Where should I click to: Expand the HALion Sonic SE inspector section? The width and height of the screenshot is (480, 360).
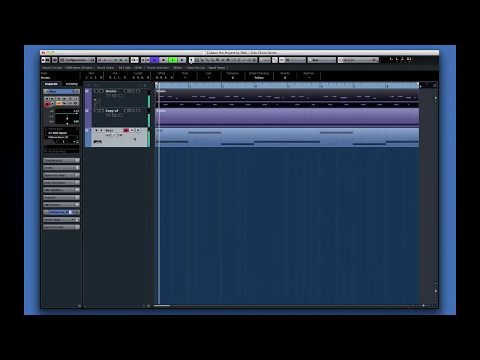point(61,212)
